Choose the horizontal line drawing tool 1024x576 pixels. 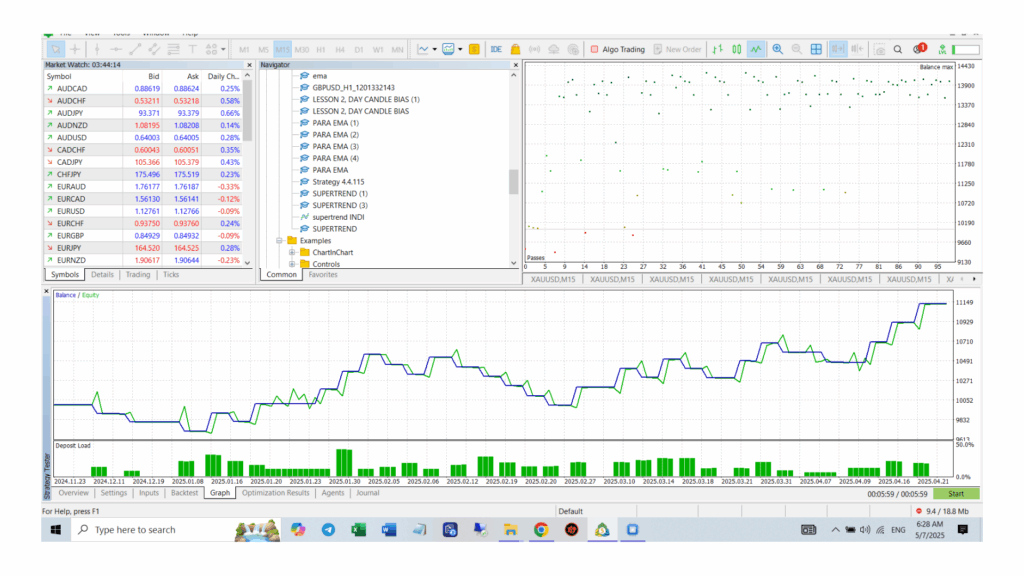coord(116,49)
